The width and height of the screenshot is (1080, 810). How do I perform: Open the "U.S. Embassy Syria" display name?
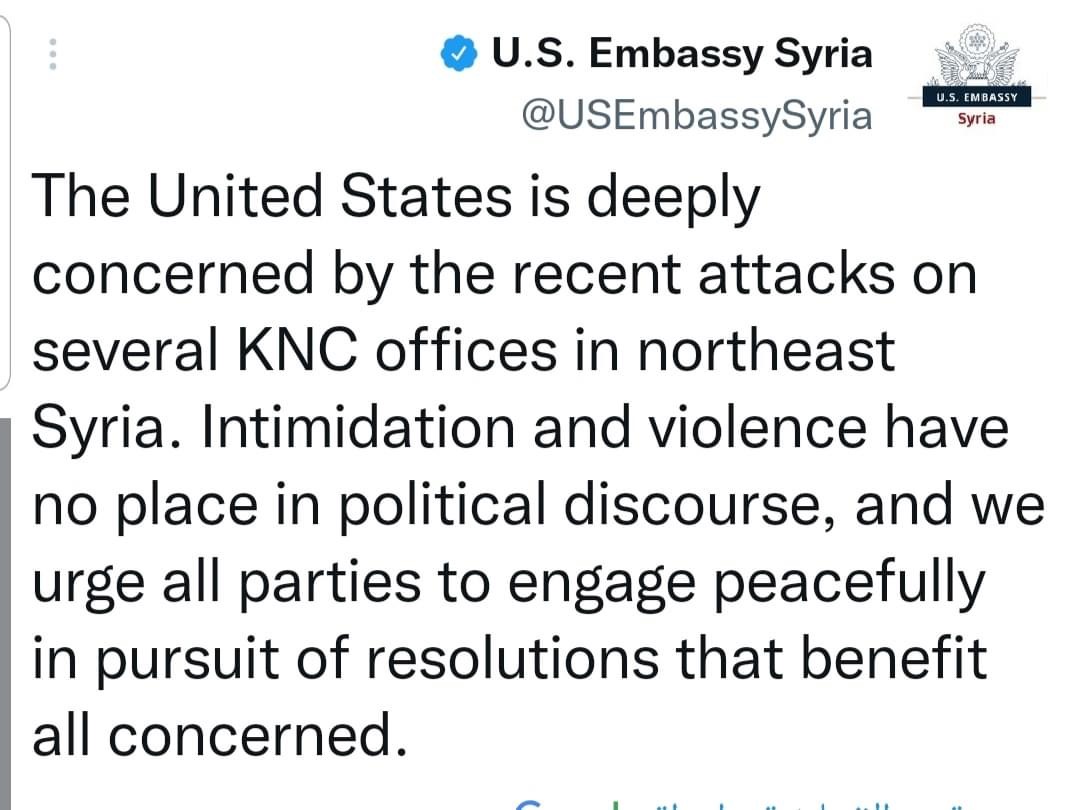(x=682, y=54)
